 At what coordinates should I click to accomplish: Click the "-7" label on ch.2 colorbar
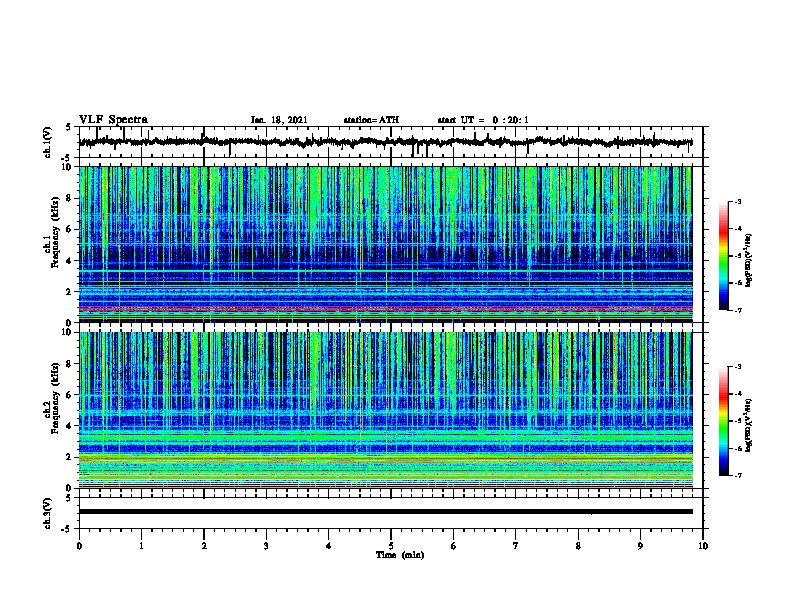737,476
